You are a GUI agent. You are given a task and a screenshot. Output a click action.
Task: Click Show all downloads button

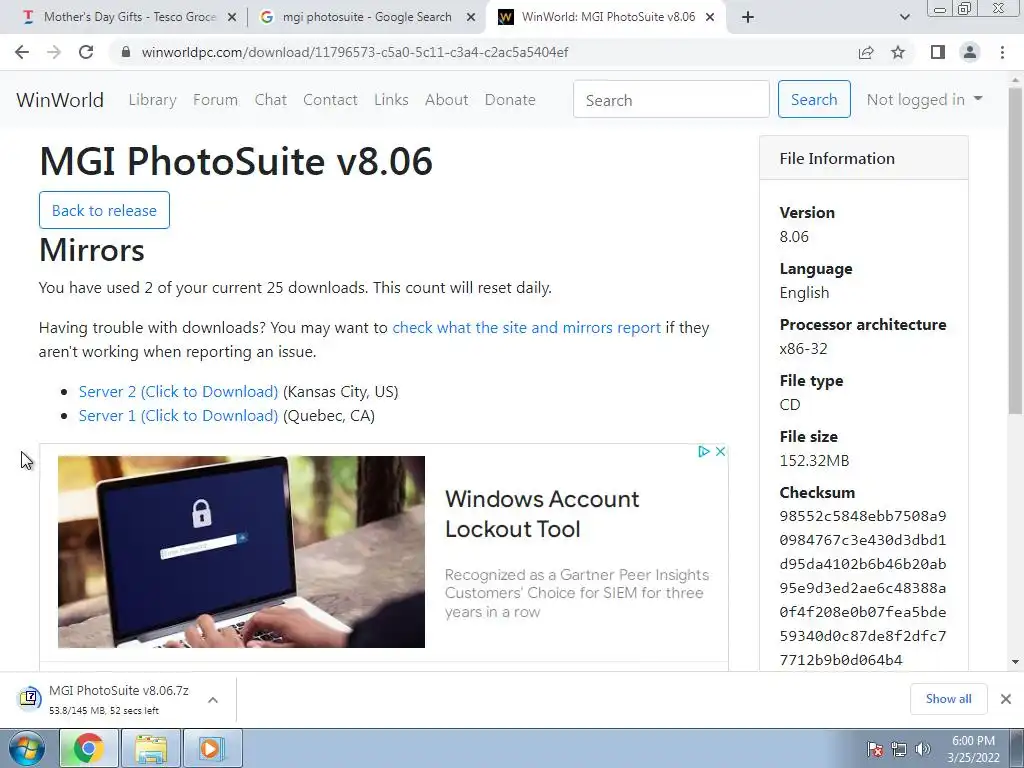tap(948, 699)
